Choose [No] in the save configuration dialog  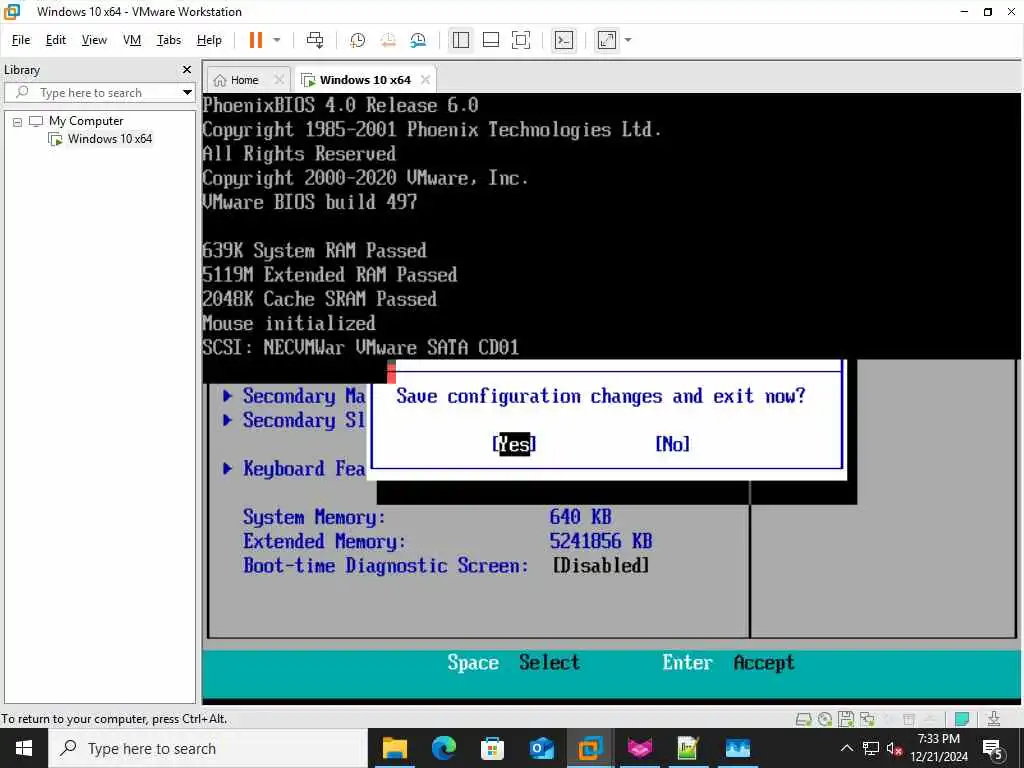point(673,445)
